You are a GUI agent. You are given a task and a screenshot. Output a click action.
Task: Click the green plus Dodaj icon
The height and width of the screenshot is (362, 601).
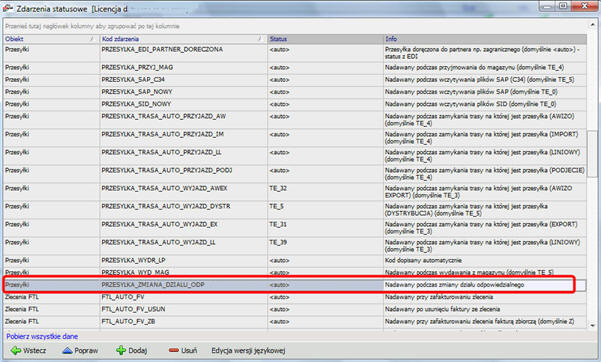click(x=121, y=350)
